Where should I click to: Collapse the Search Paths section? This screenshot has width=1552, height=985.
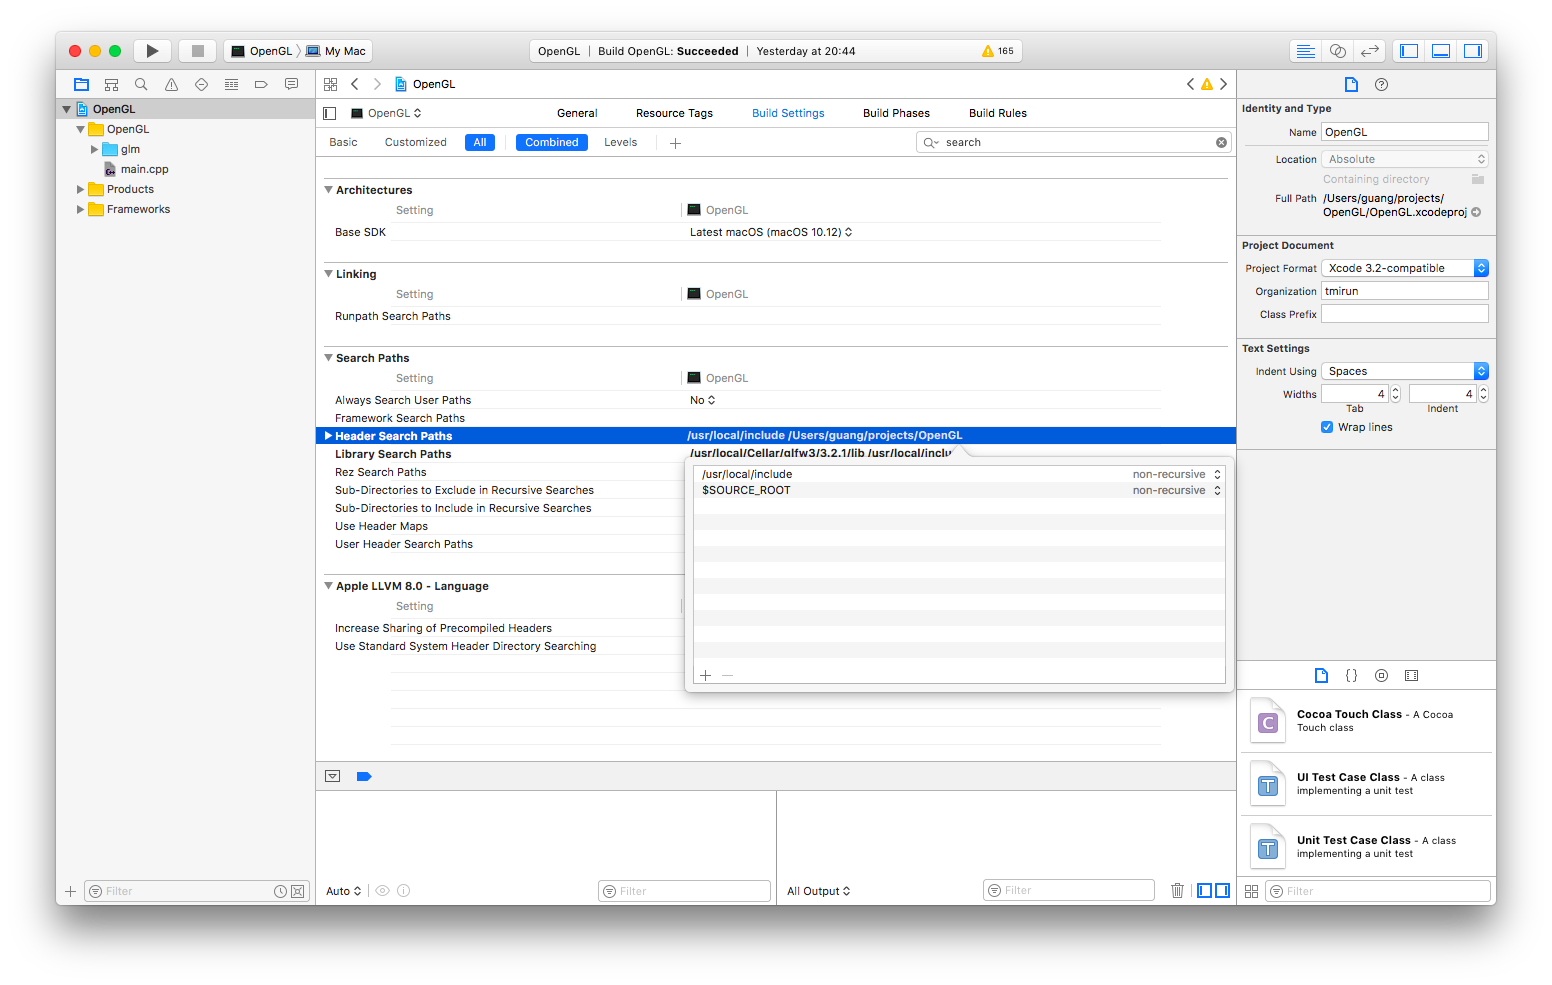coord(328,358)
